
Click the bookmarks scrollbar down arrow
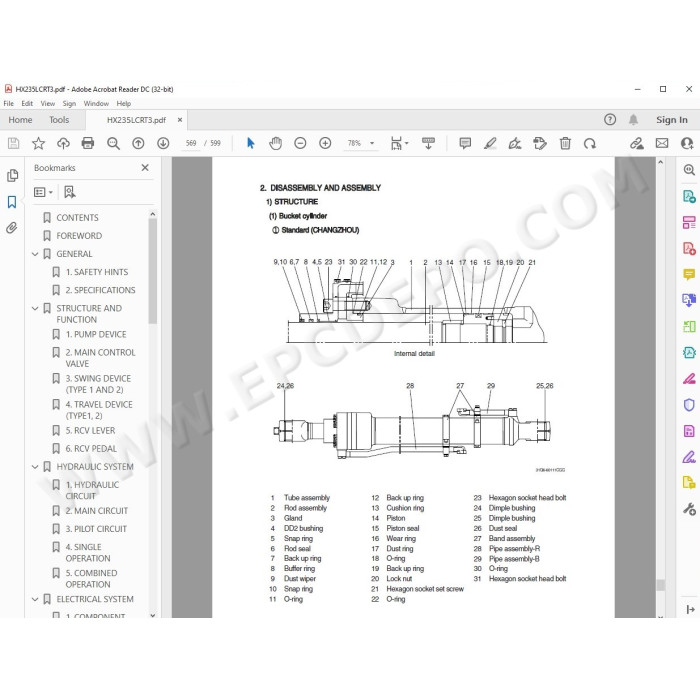(x=153, y=615)
